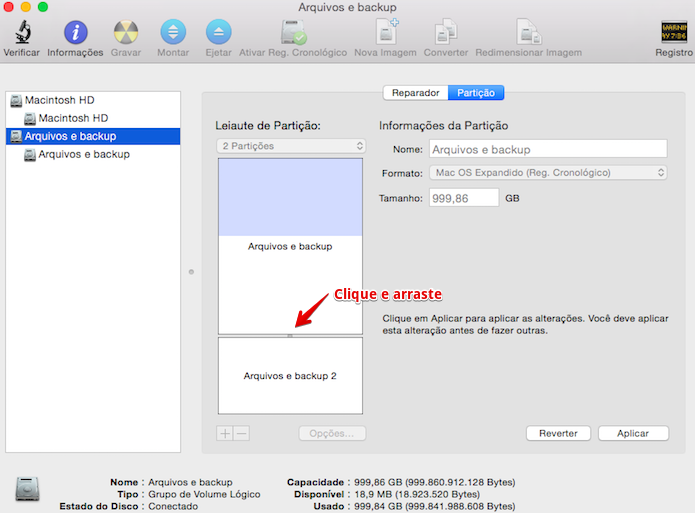Click the Ejetar eject icon

[219, 32]
